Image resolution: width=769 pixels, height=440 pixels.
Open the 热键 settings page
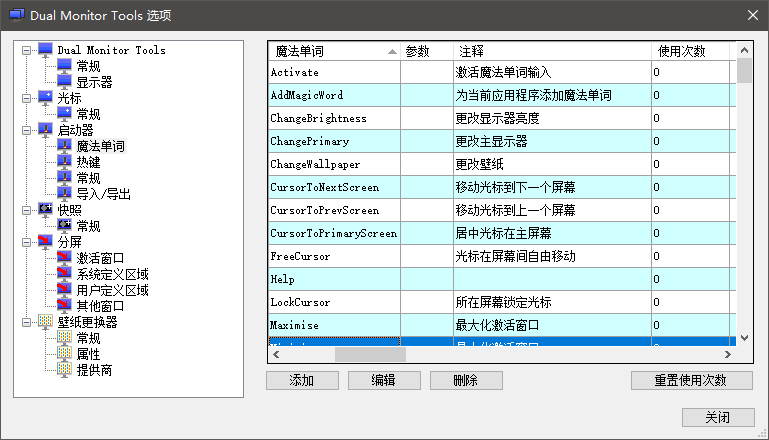tap(88, 162)
